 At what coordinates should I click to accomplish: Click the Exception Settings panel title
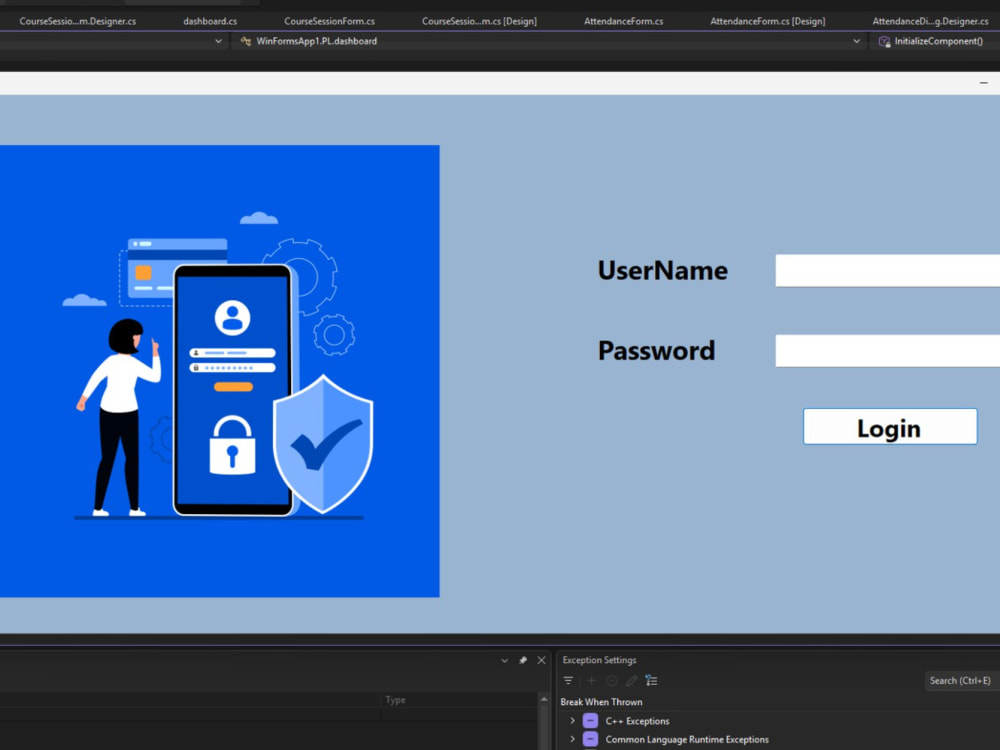(599, 660)
